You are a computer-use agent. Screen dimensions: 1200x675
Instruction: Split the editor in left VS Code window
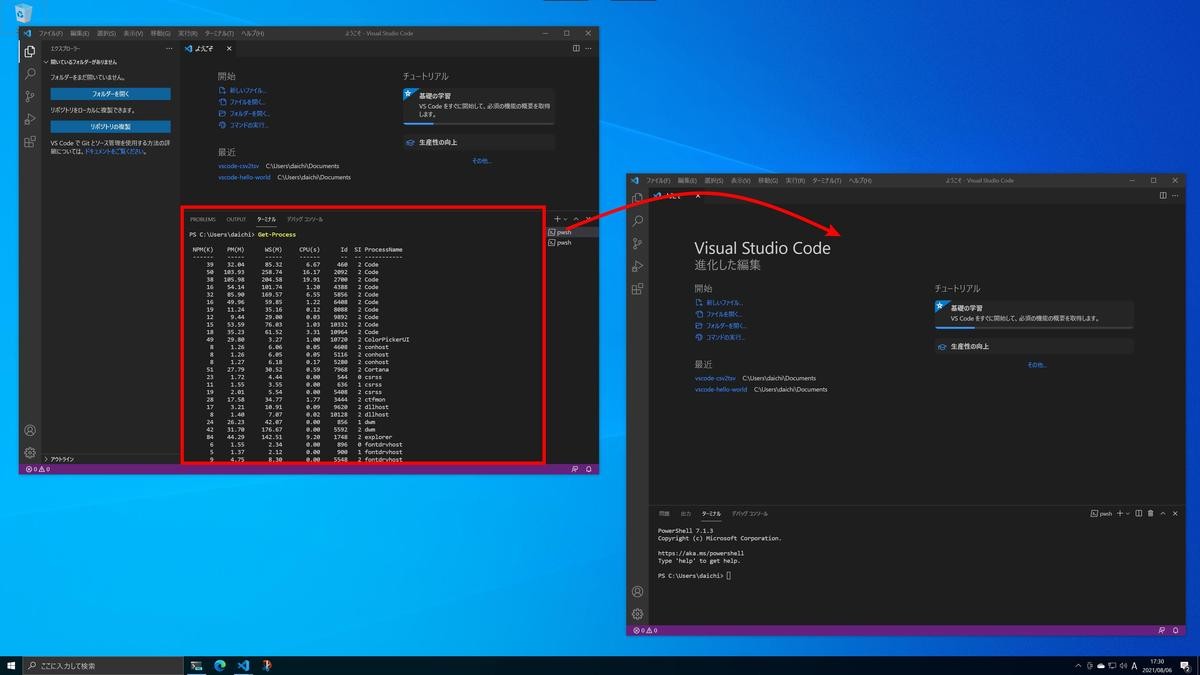[x=576, y=48]
